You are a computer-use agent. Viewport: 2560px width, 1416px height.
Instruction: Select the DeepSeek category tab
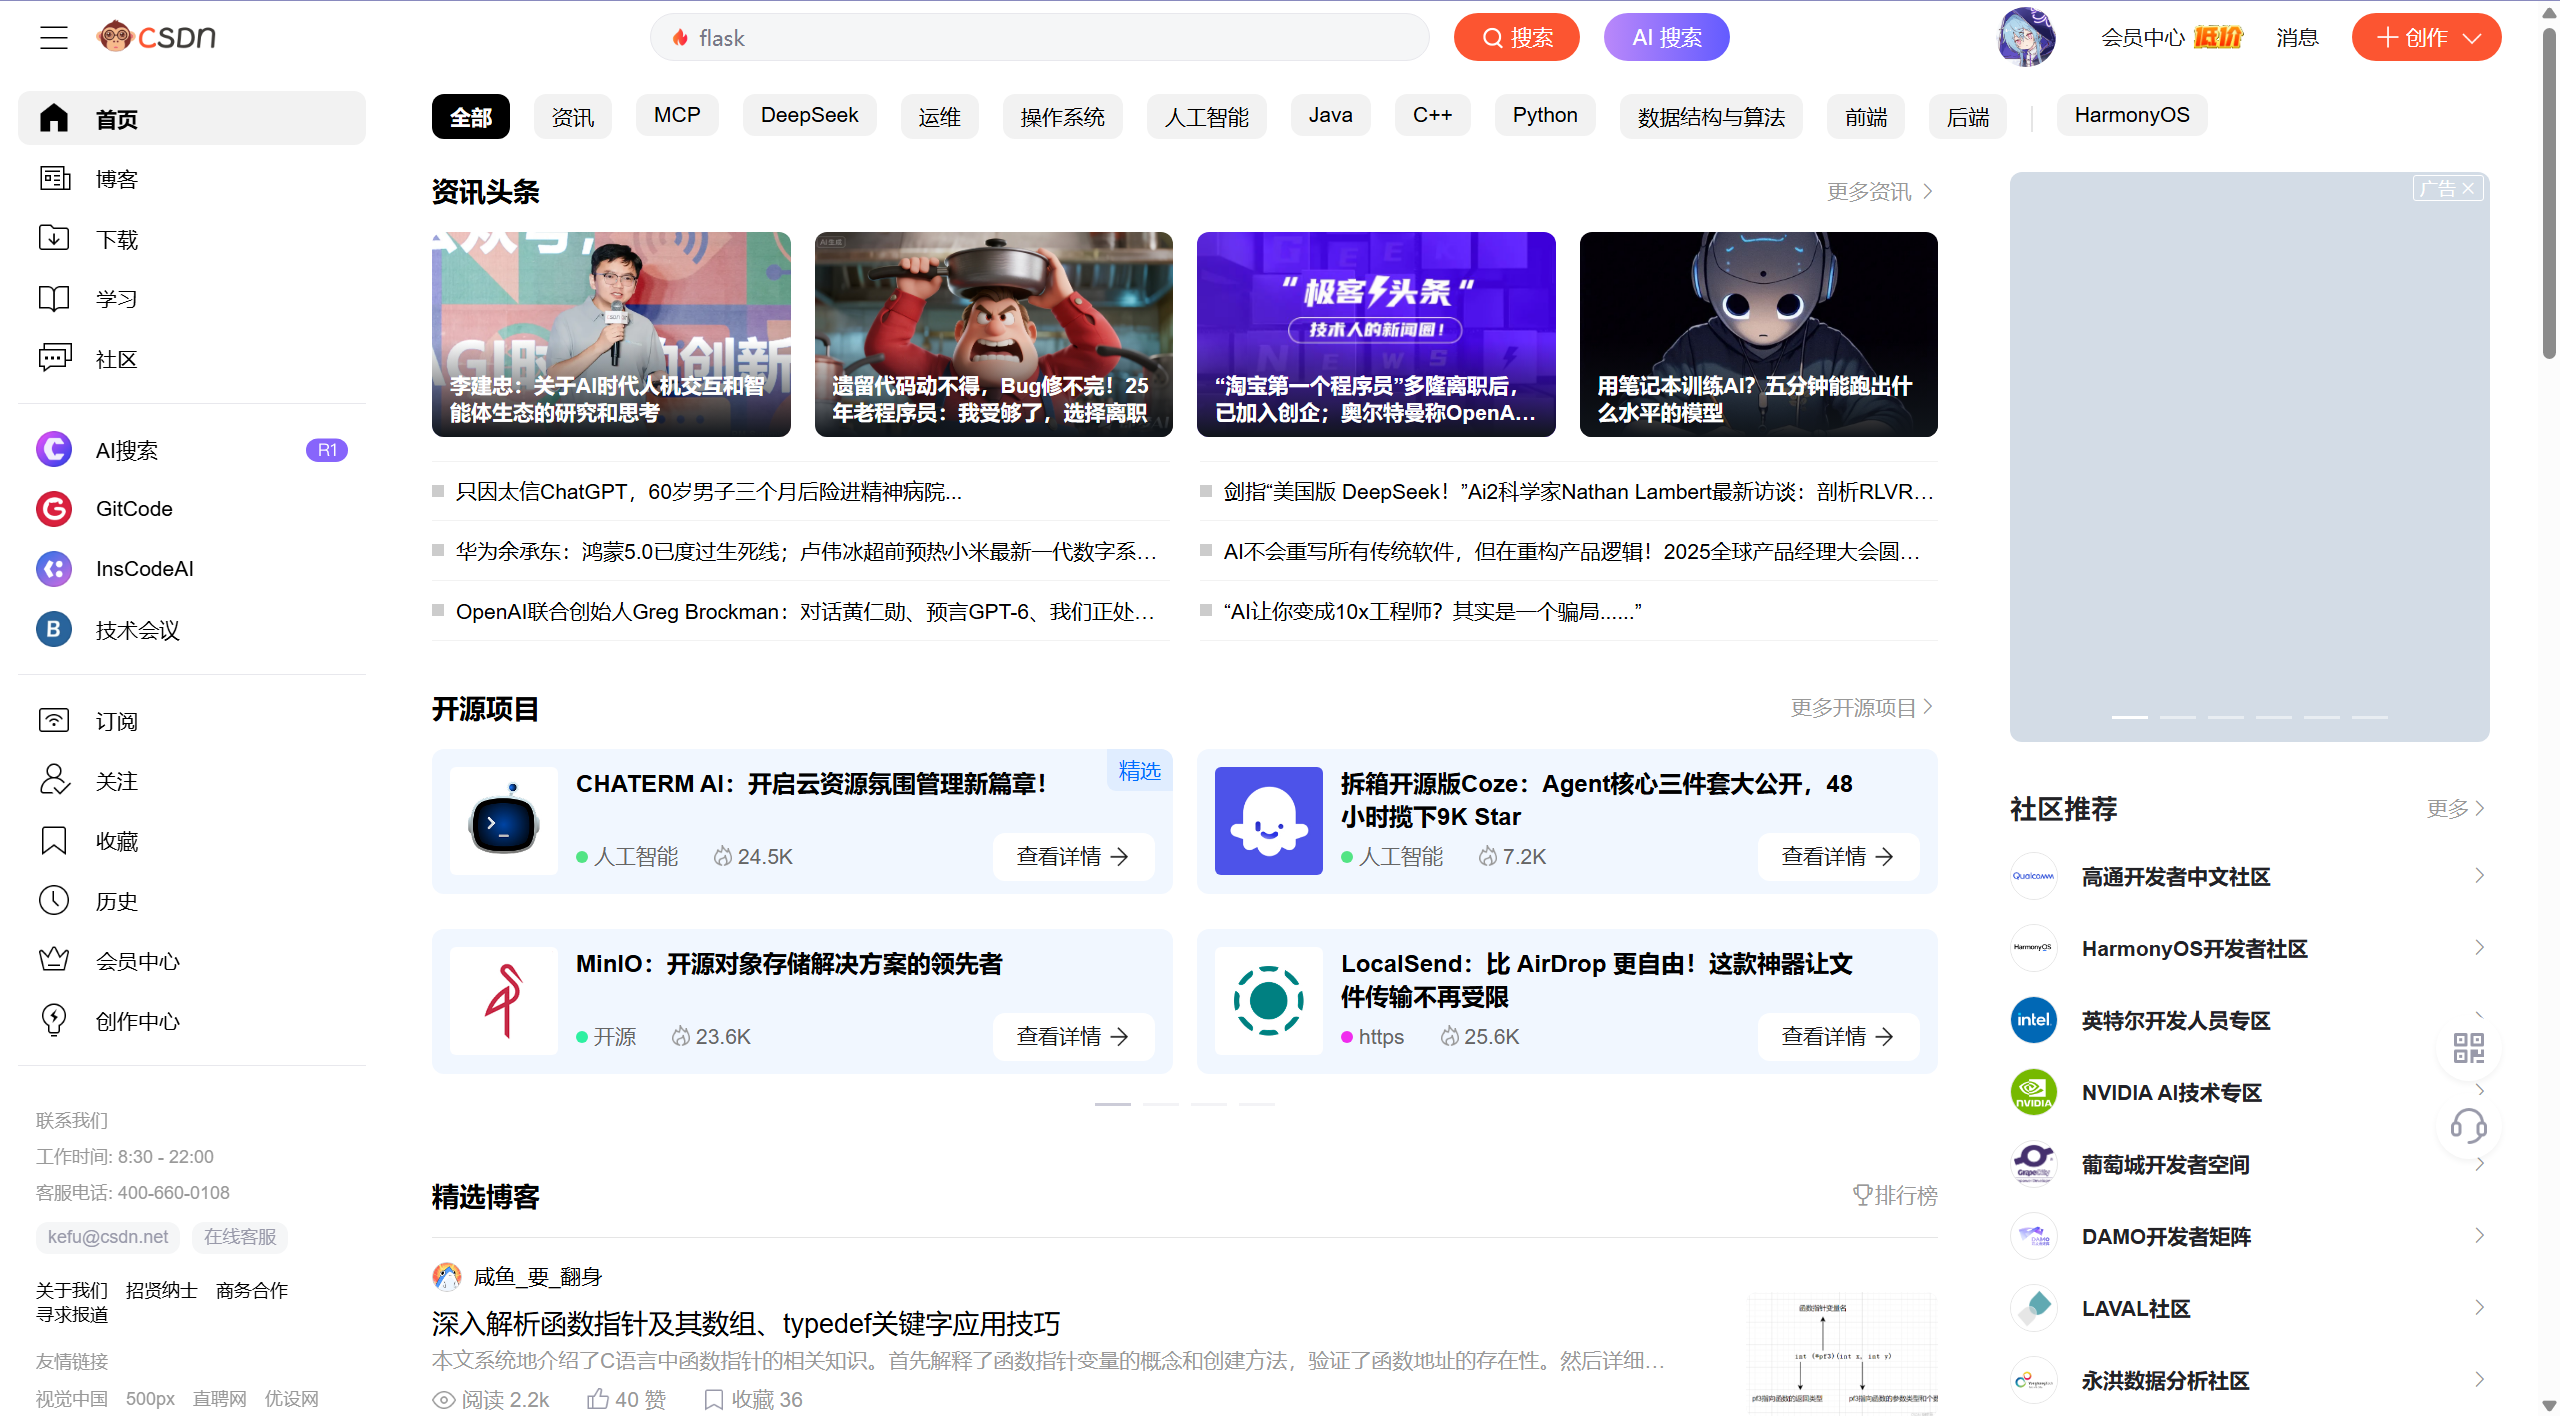coord(810,115)
